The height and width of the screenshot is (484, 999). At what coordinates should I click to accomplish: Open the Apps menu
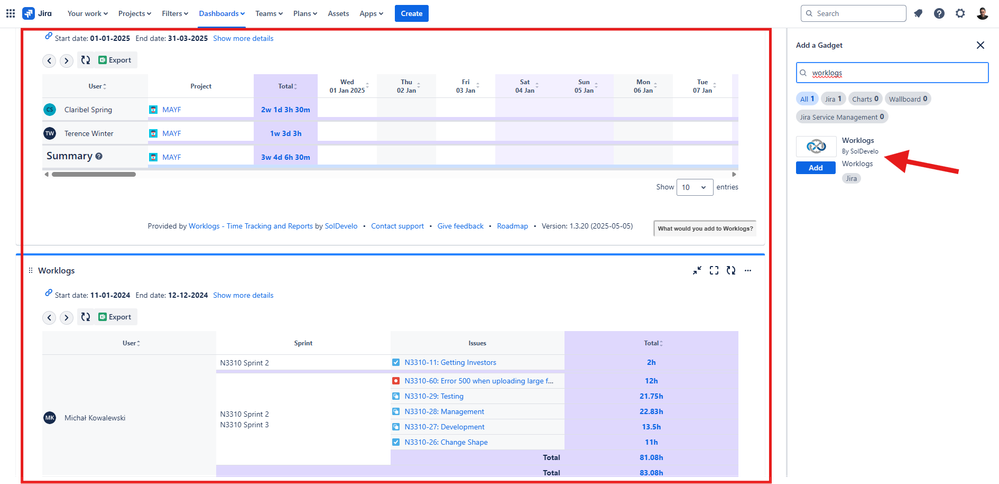point(371,13)
